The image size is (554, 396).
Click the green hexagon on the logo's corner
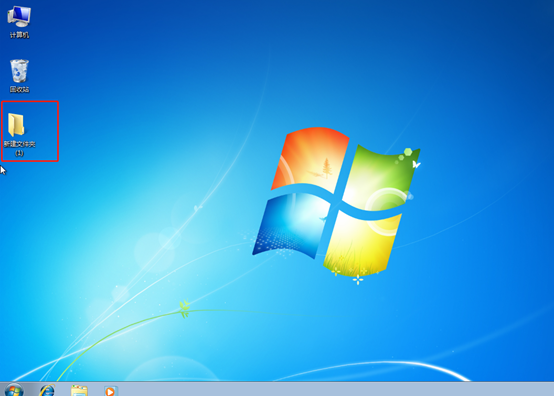coord(408,152)
